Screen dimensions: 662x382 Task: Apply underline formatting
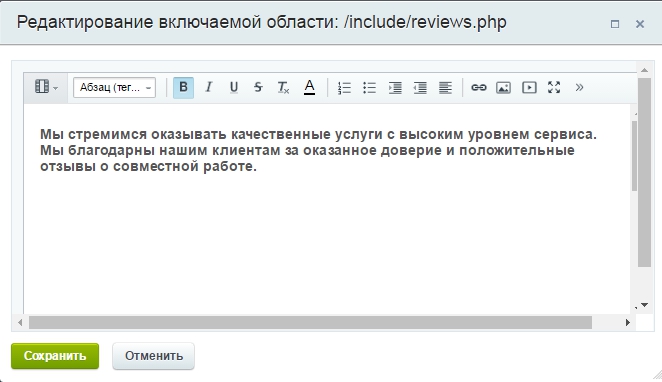point(233,87)
